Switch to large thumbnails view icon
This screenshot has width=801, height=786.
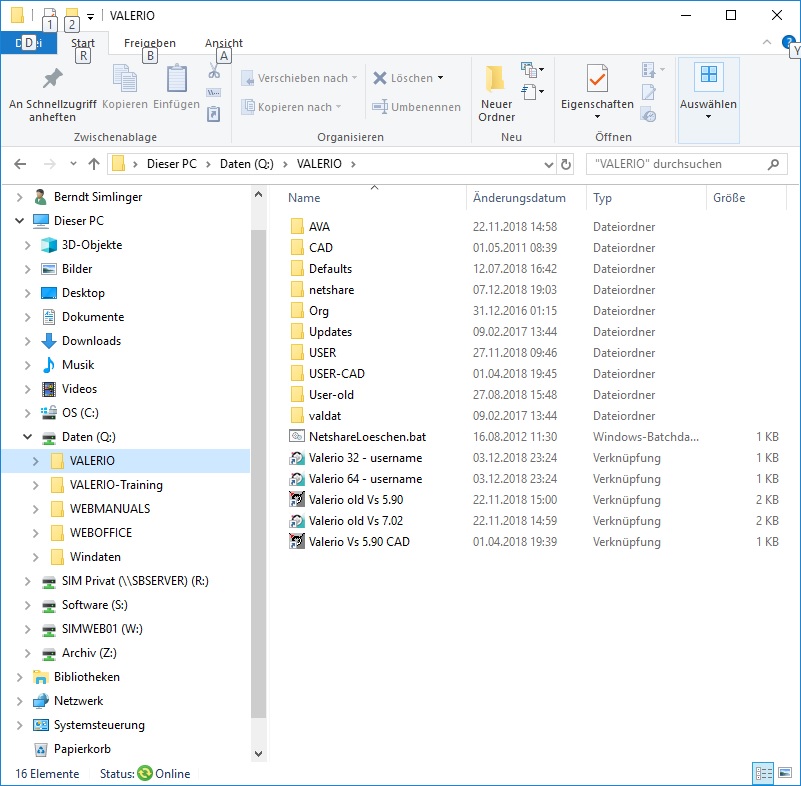pos(785,773)
